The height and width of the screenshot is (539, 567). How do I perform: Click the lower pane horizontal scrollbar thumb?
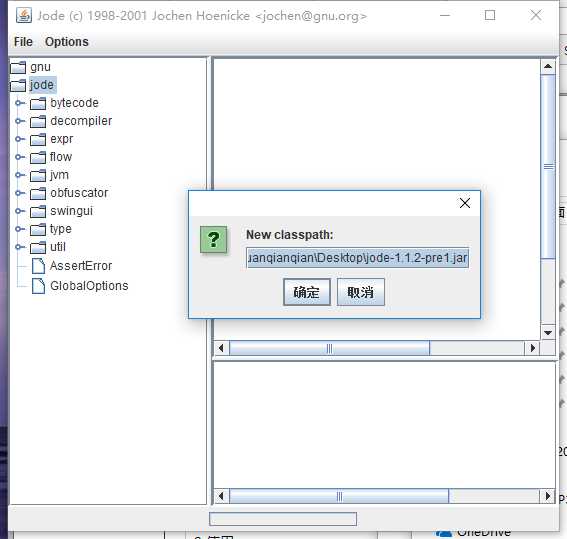pos(339,496)
